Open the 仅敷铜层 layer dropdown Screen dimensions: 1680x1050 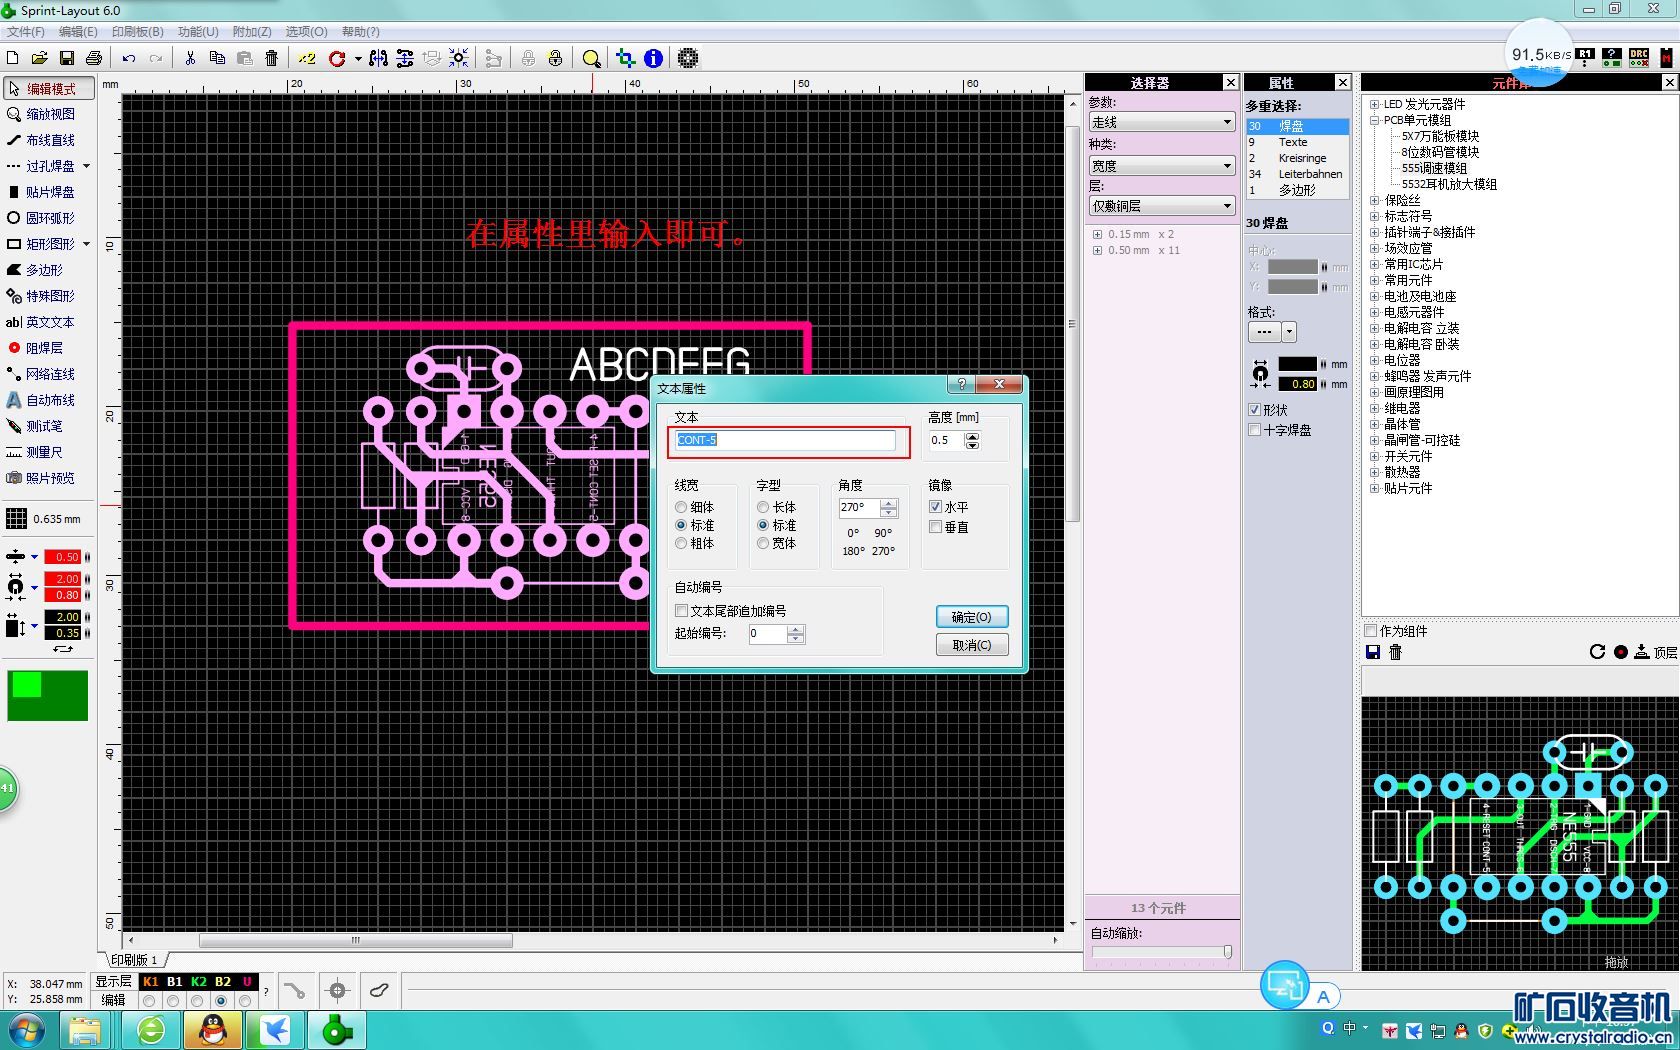(x=1161, y=206)
